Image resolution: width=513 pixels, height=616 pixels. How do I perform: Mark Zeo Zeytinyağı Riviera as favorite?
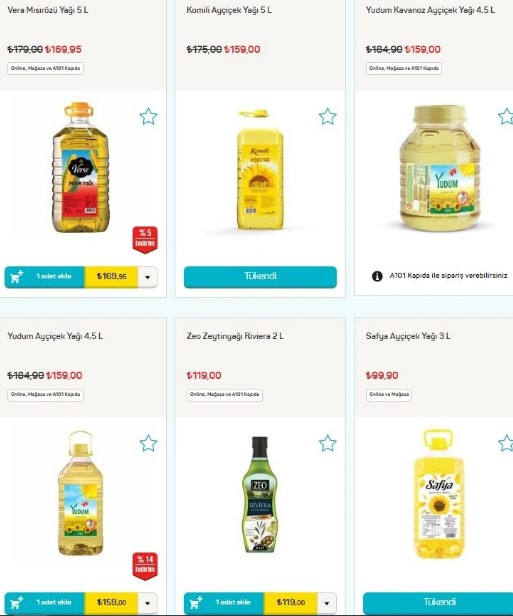tap(328, 443)
